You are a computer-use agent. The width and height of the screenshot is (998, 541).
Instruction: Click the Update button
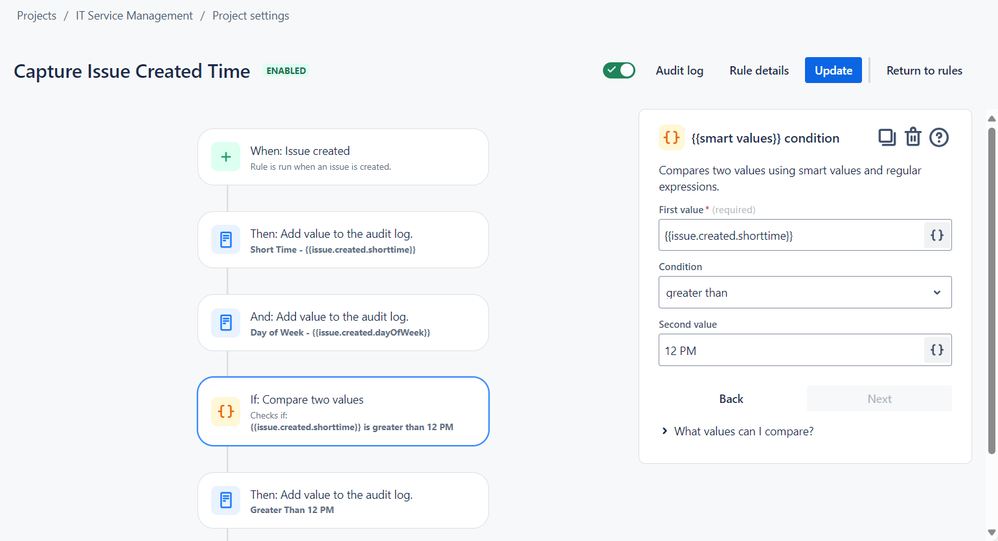coord(833,70)
